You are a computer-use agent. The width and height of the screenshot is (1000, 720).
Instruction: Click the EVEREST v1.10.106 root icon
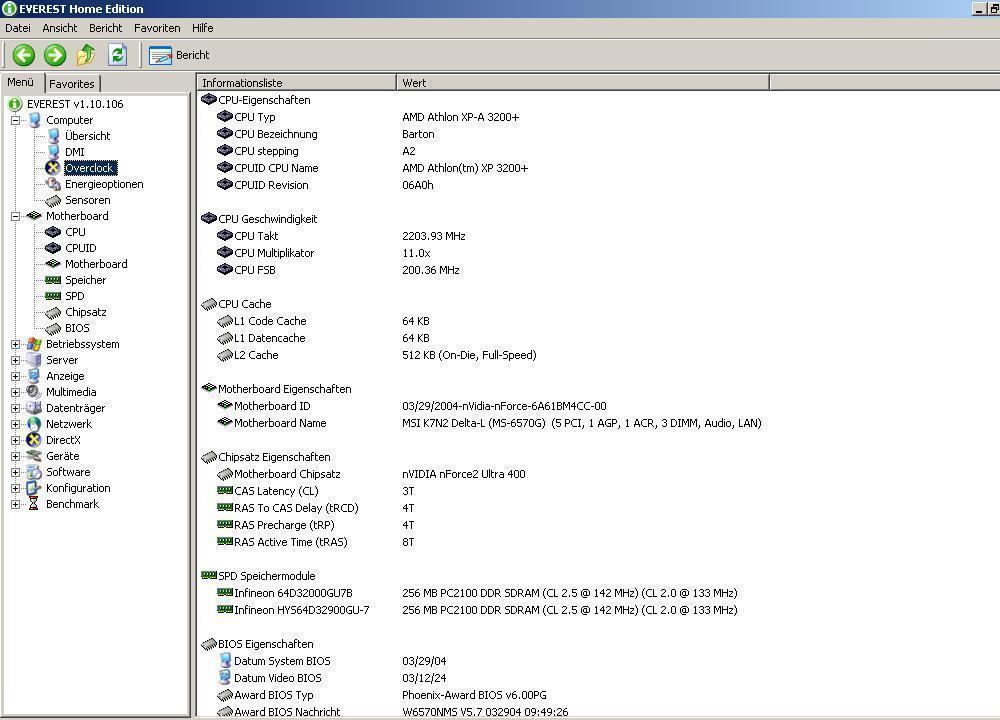tap(15, 104)
